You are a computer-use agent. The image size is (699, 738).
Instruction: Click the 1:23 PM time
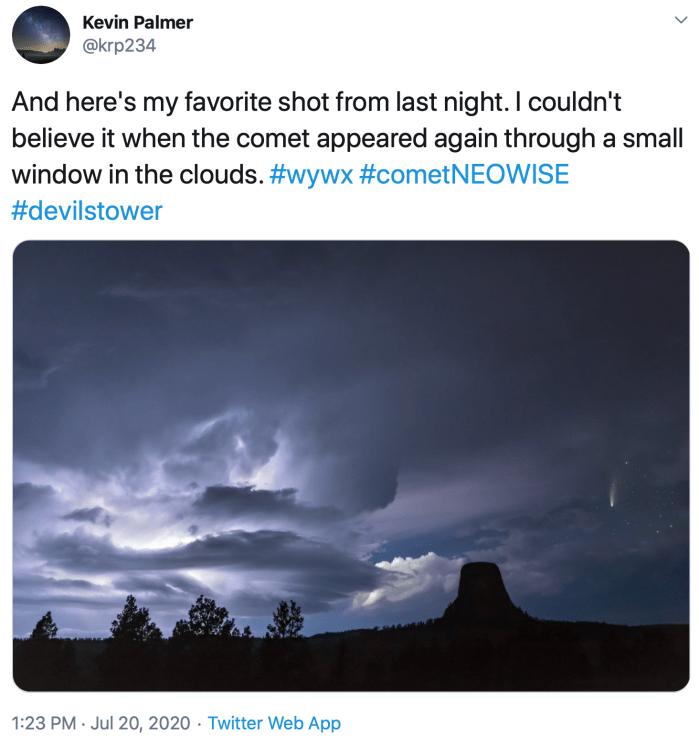(x=45, y=723)
